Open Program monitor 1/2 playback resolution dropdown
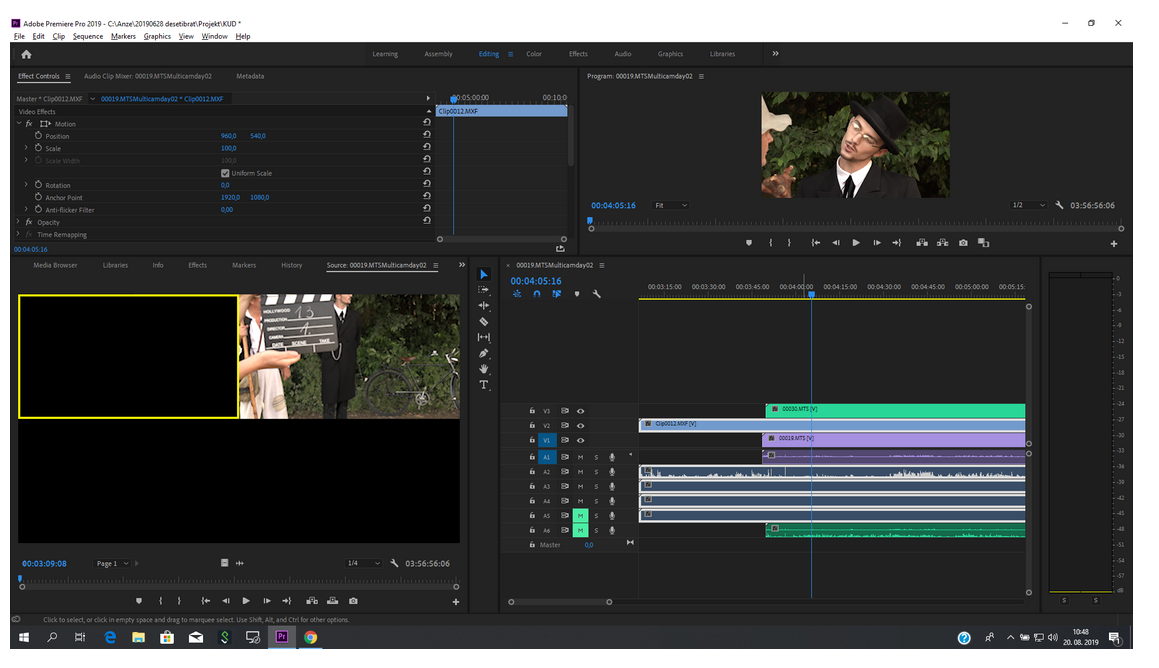 point(1028,205)
